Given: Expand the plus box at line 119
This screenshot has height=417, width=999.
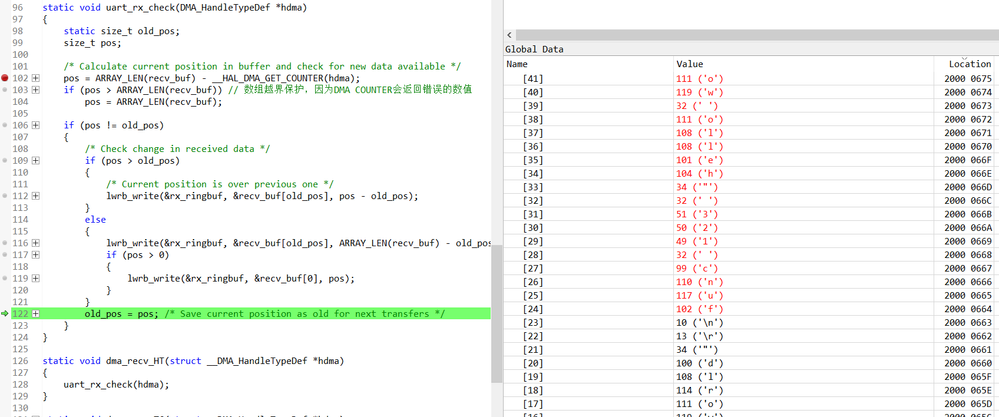Looking at the screenshot, I should (x=36, y=278).
